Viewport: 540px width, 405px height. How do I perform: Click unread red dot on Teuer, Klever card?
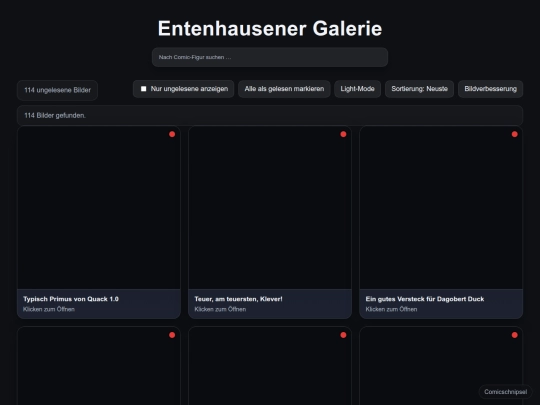(343, 134)
